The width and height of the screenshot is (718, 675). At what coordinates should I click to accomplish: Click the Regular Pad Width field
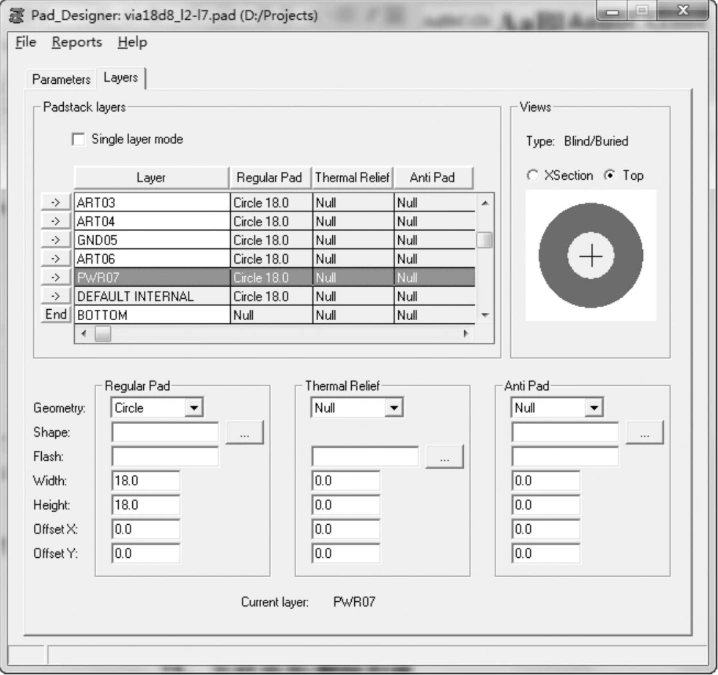[x=146, y=480]
